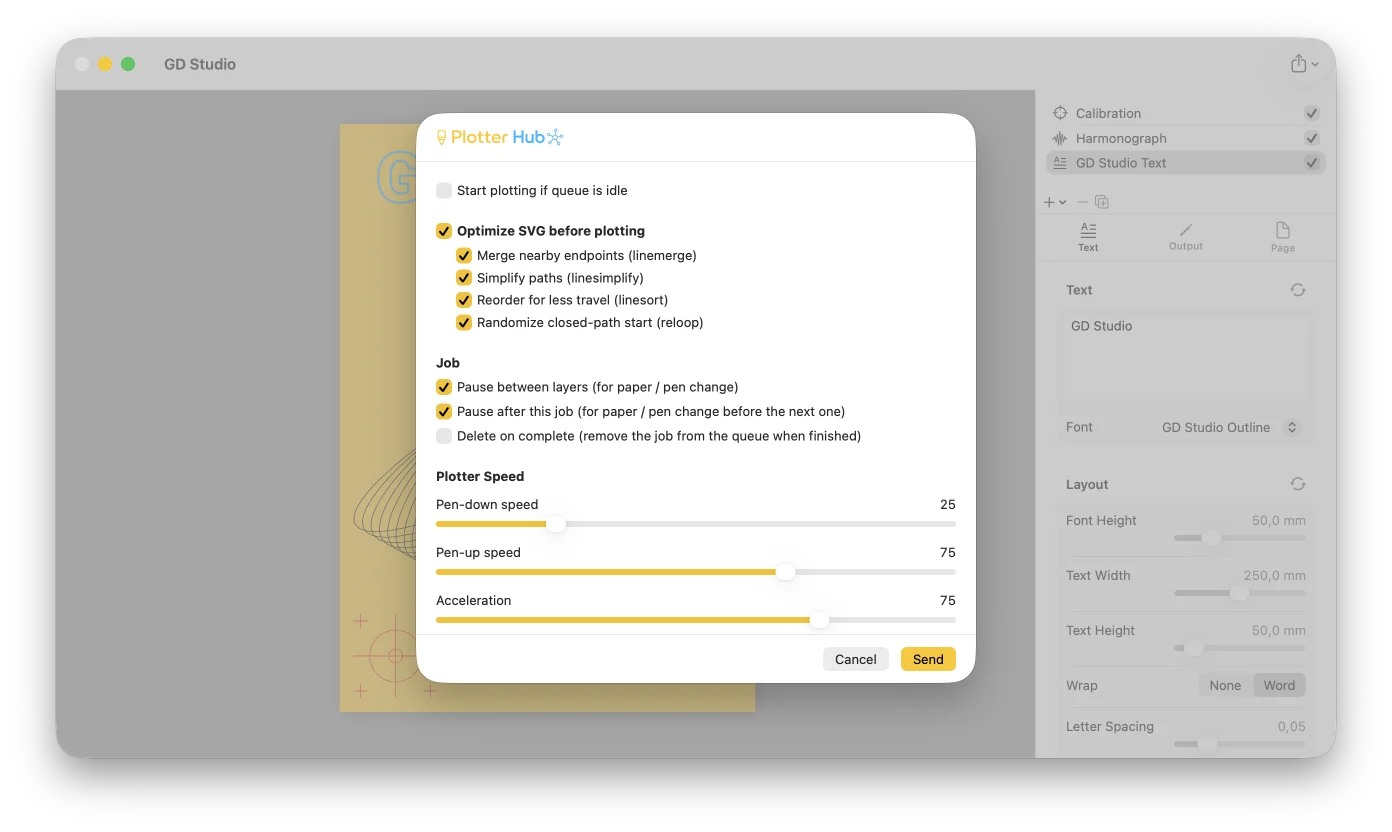Click the duplicate layer icon
The image size is (1392, 832).
(1102, 202)
